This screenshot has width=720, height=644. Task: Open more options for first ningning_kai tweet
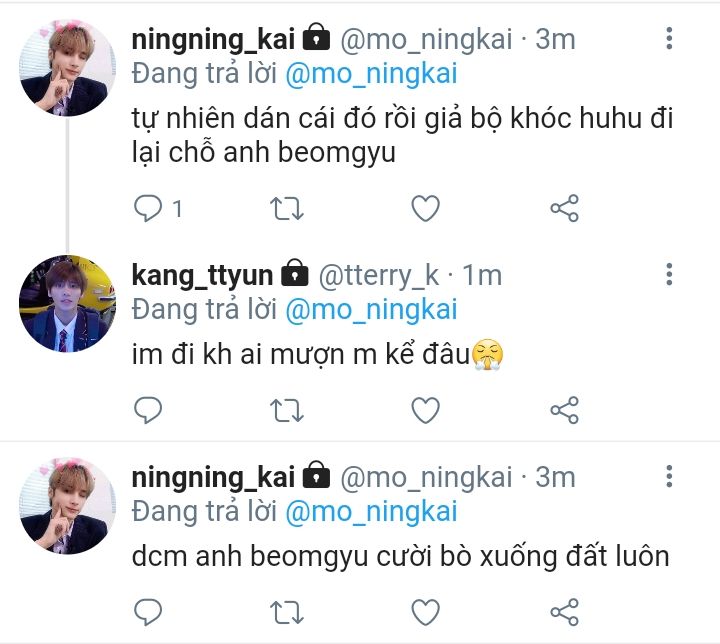(669, 39)
